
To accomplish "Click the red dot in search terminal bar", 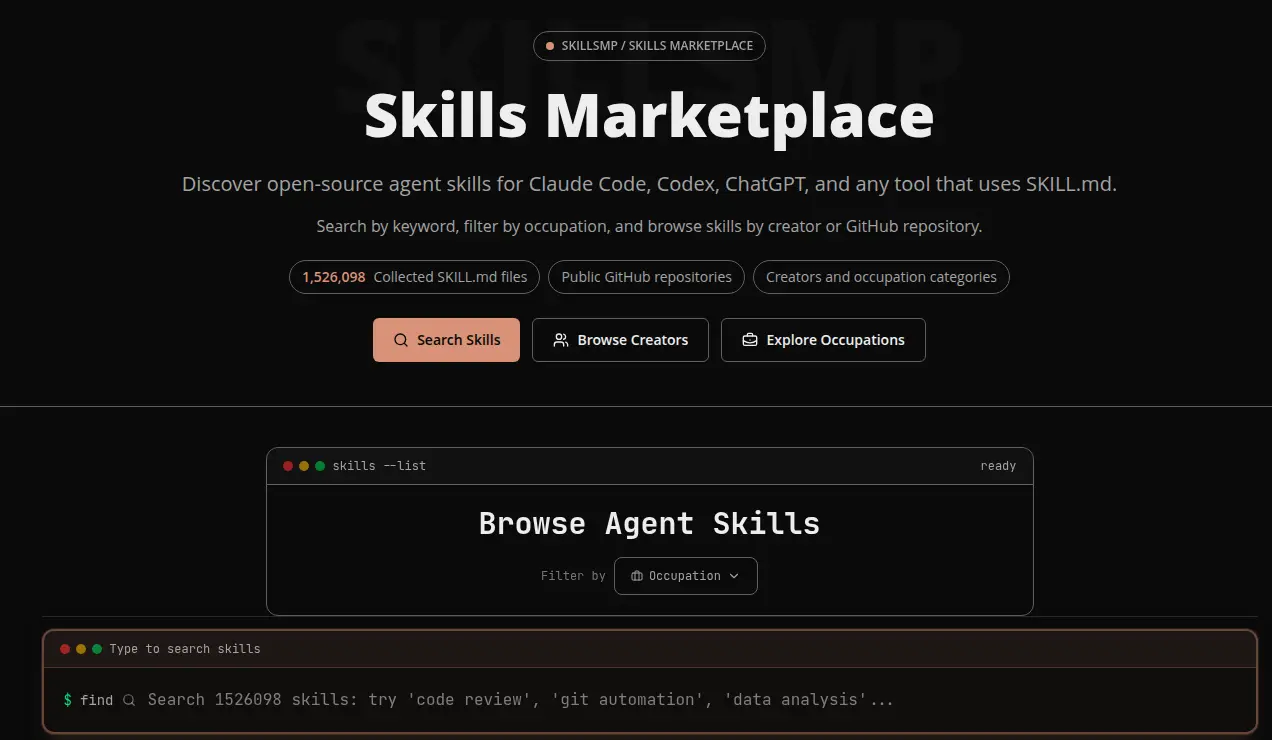I will tap(65, 649).
